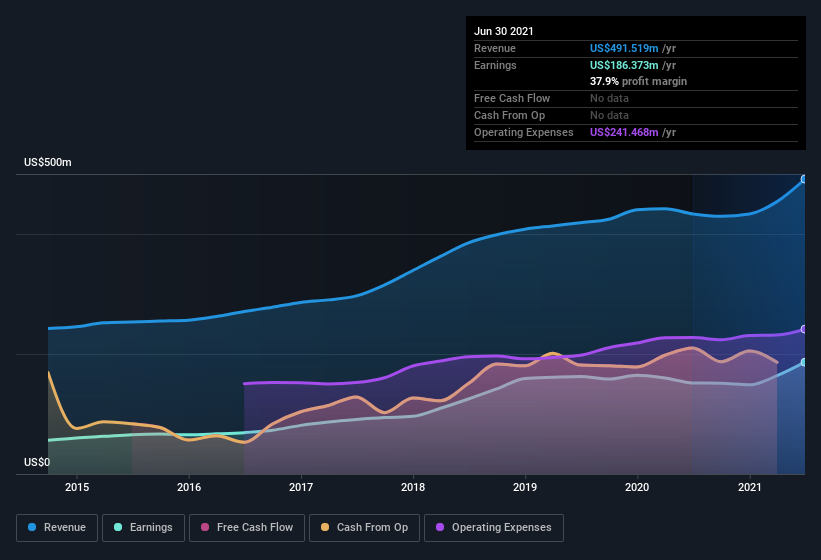Toggle the Earnings legend series
Image resolution: width=821 pixels, height=560 pixels.
[143, 528]
